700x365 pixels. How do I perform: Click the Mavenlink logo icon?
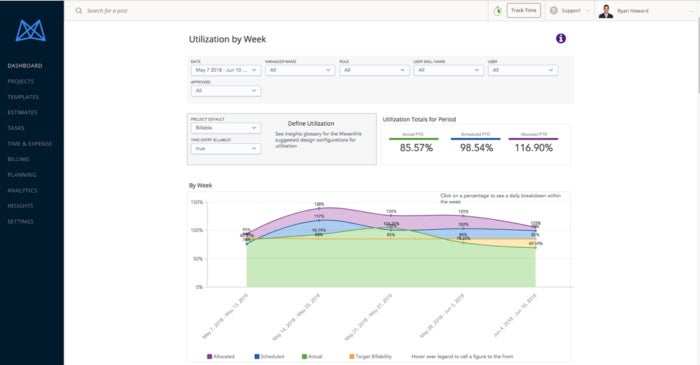[x=30, y=30]
